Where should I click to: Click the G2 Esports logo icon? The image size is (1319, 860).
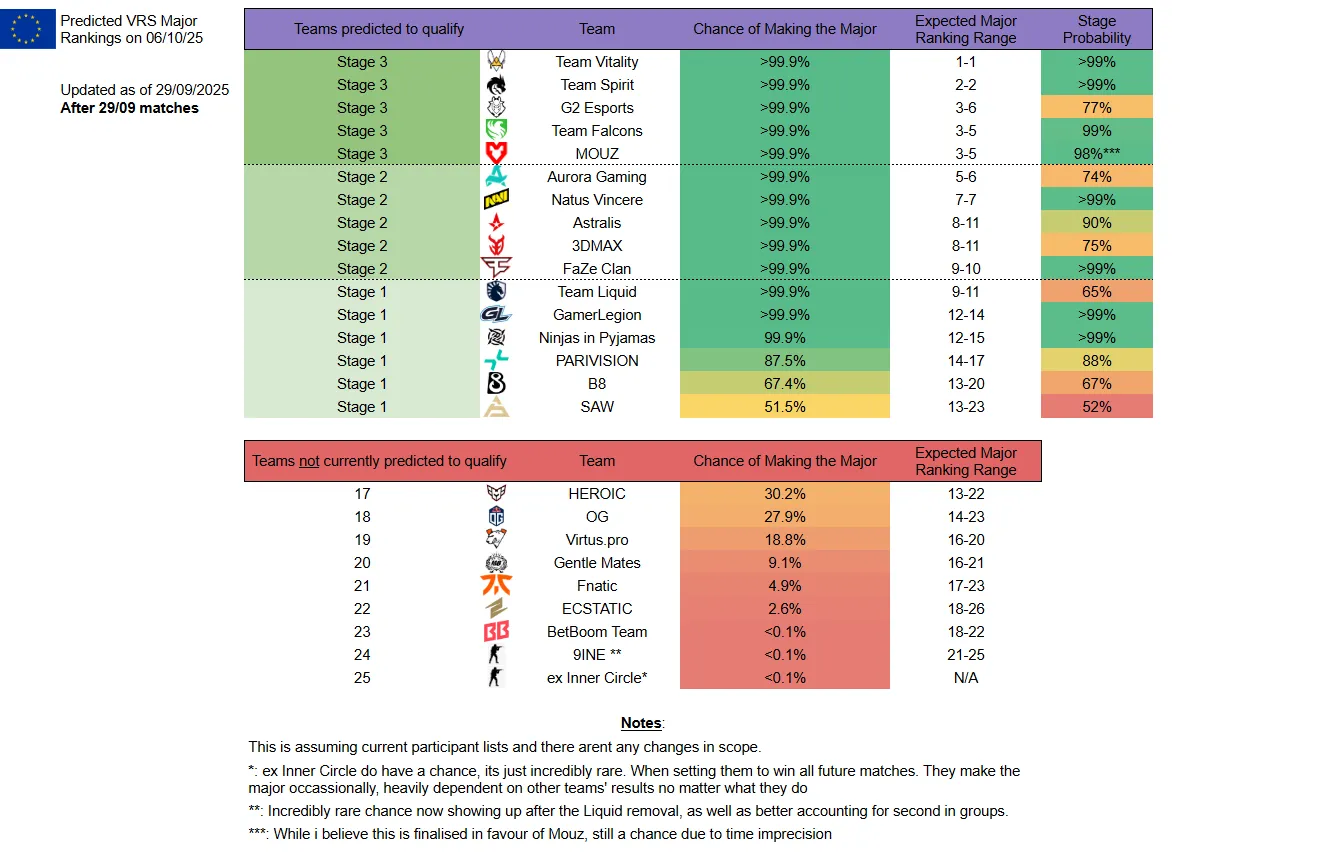[496, 108]
